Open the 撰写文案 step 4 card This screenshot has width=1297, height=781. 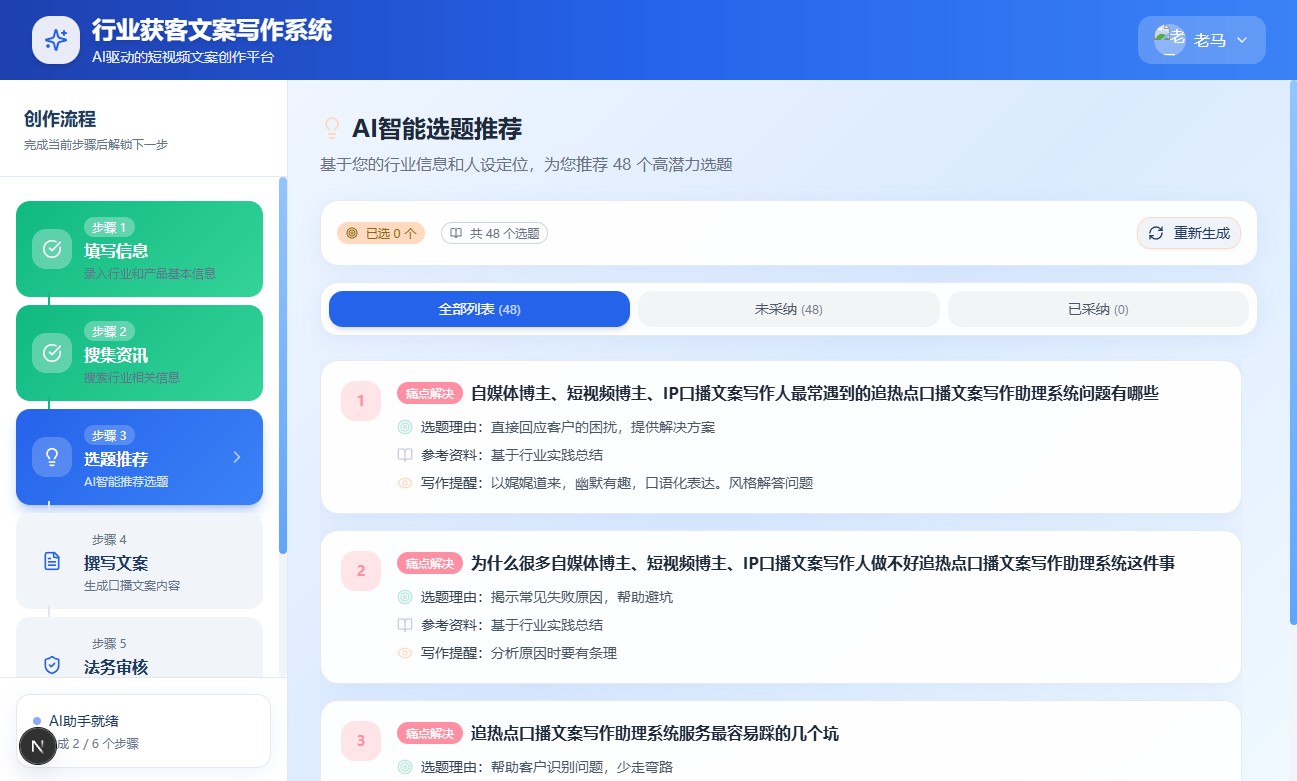point(139,561)
